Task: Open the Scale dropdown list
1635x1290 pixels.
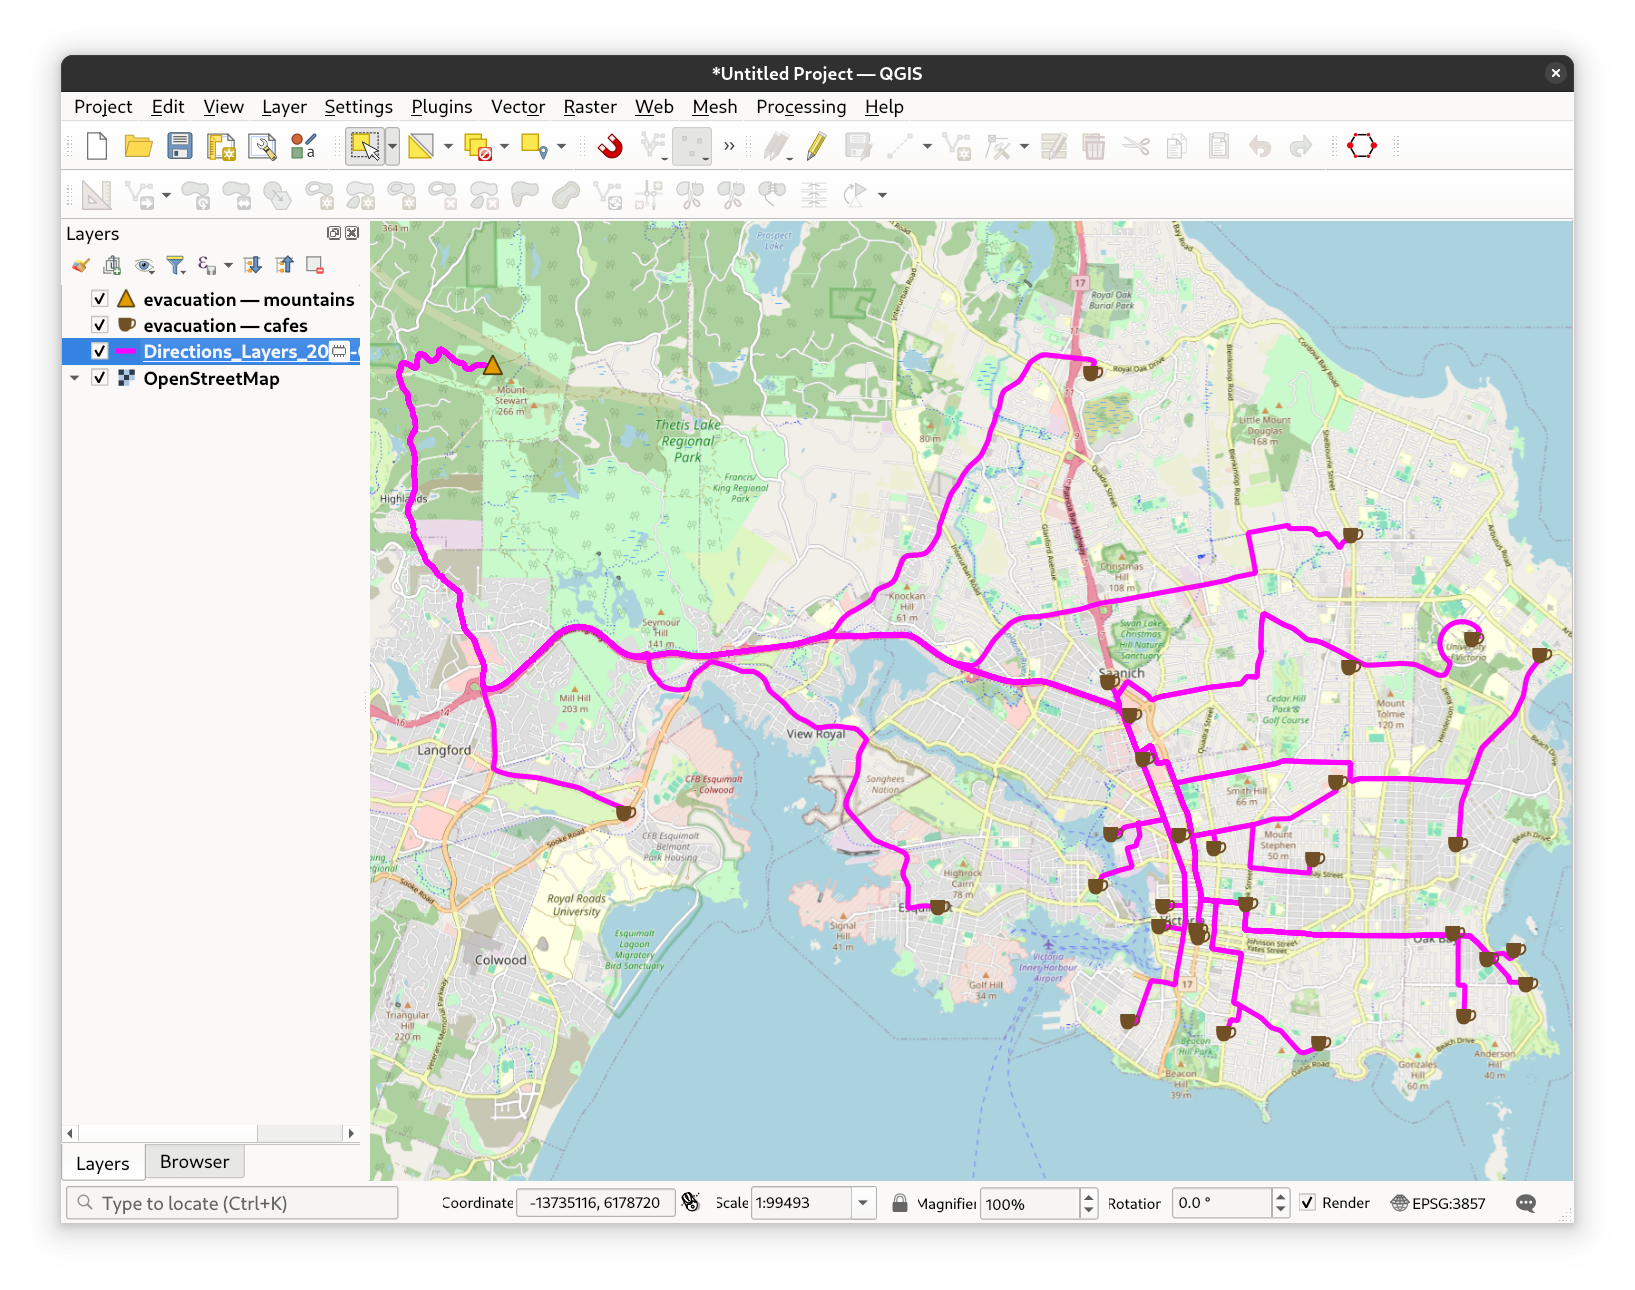Action: 863,1203
